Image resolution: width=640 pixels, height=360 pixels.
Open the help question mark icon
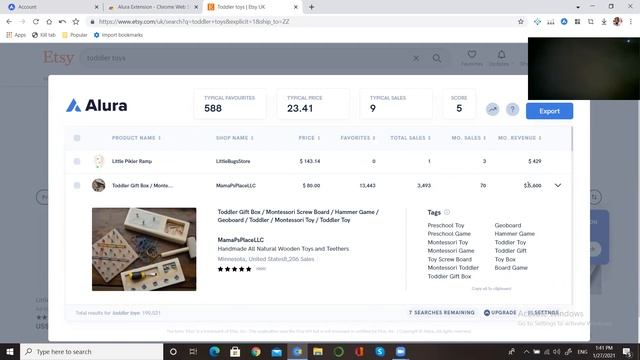(x=512, y=109)
